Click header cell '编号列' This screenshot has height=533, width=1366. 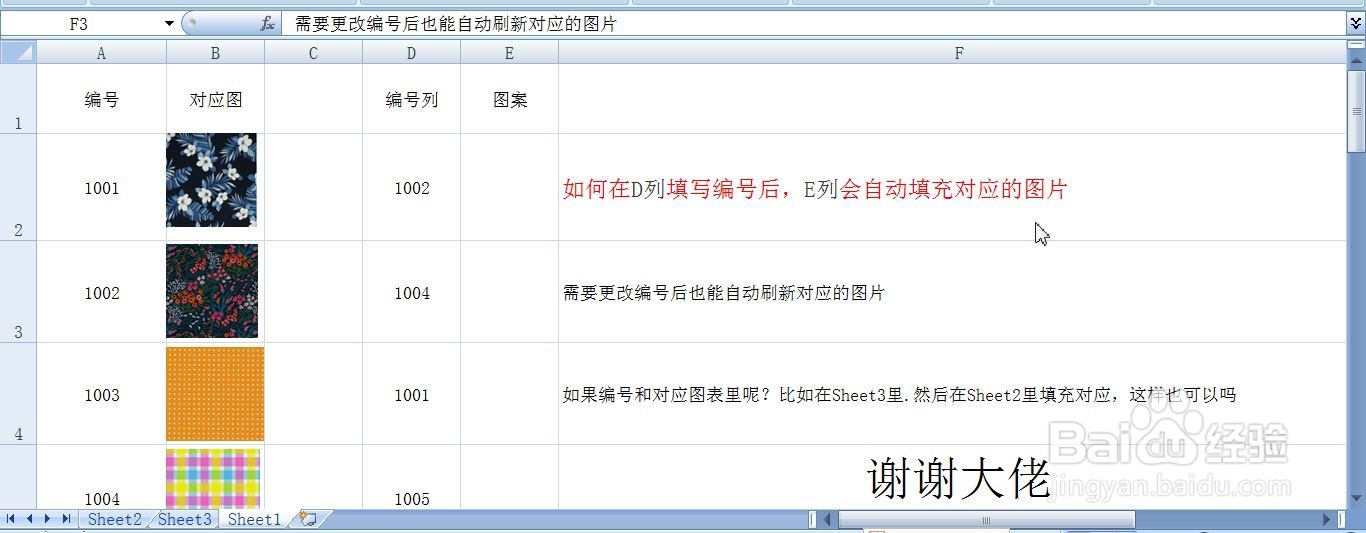[x=411, y=99]
